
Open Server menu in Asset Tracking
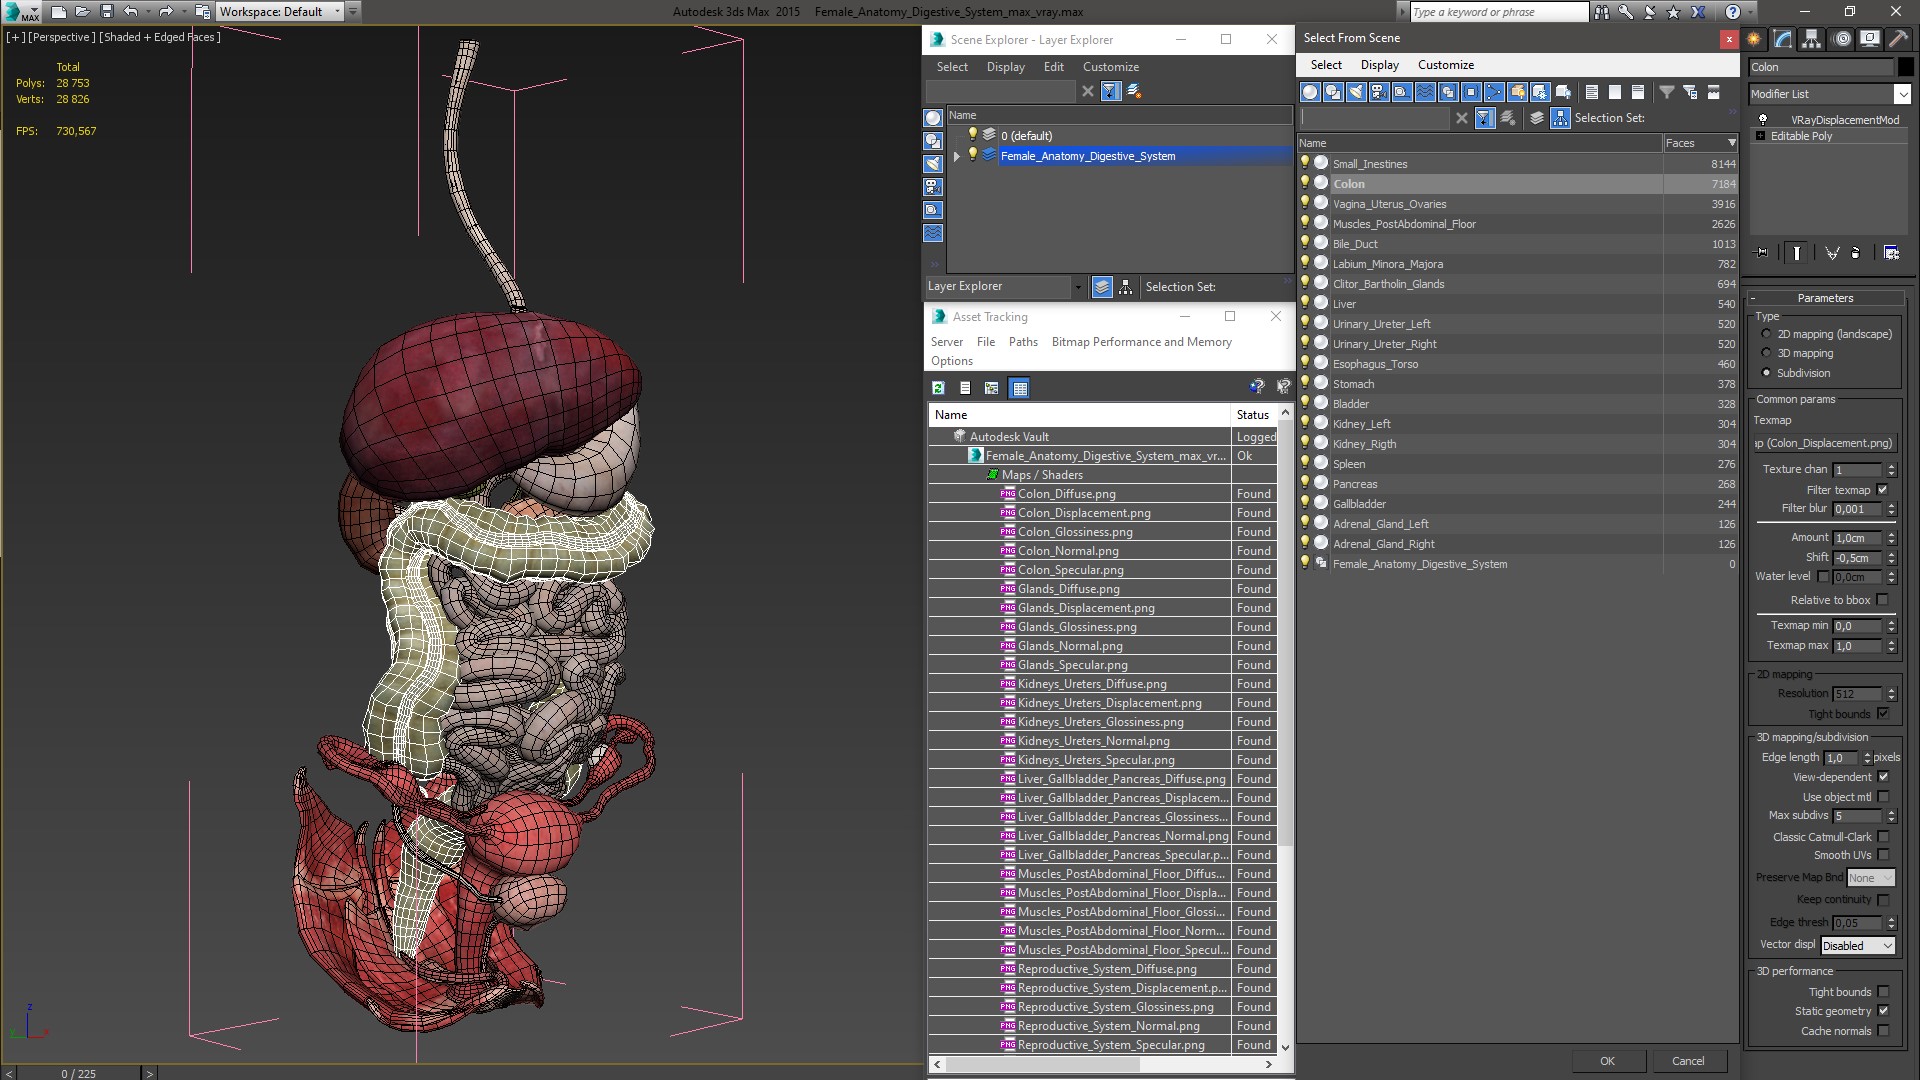(x=946, y=342)
